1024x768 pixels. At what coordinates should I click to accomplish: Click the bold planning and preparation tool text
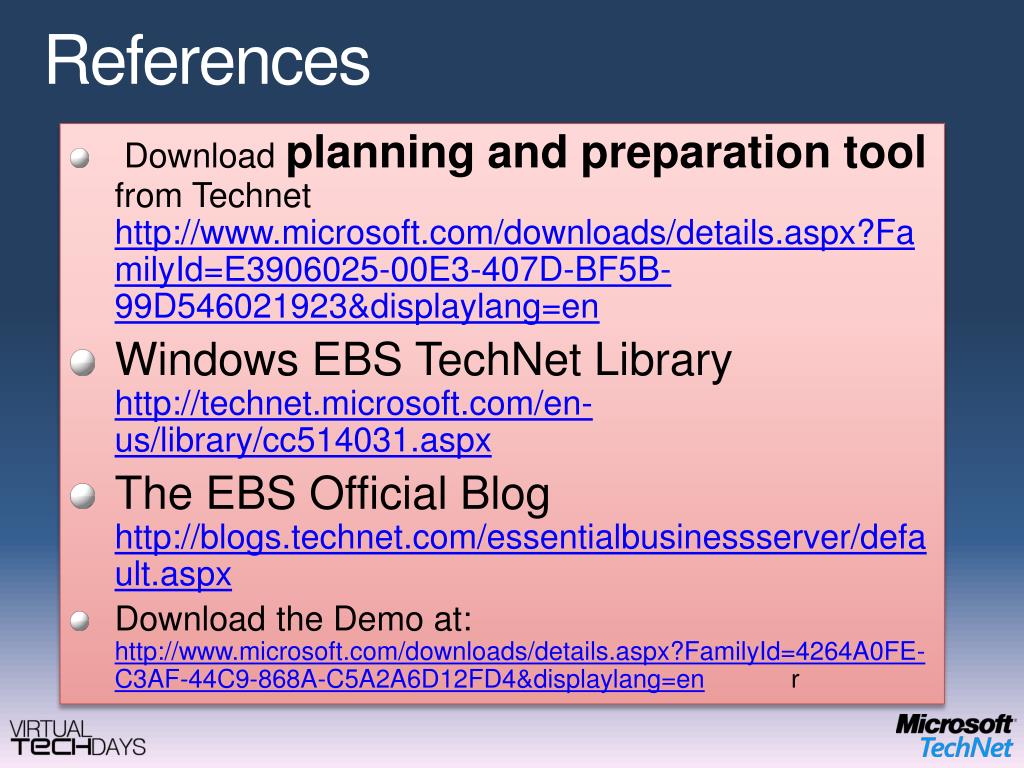pyautogui.click(x=606, y=154)
